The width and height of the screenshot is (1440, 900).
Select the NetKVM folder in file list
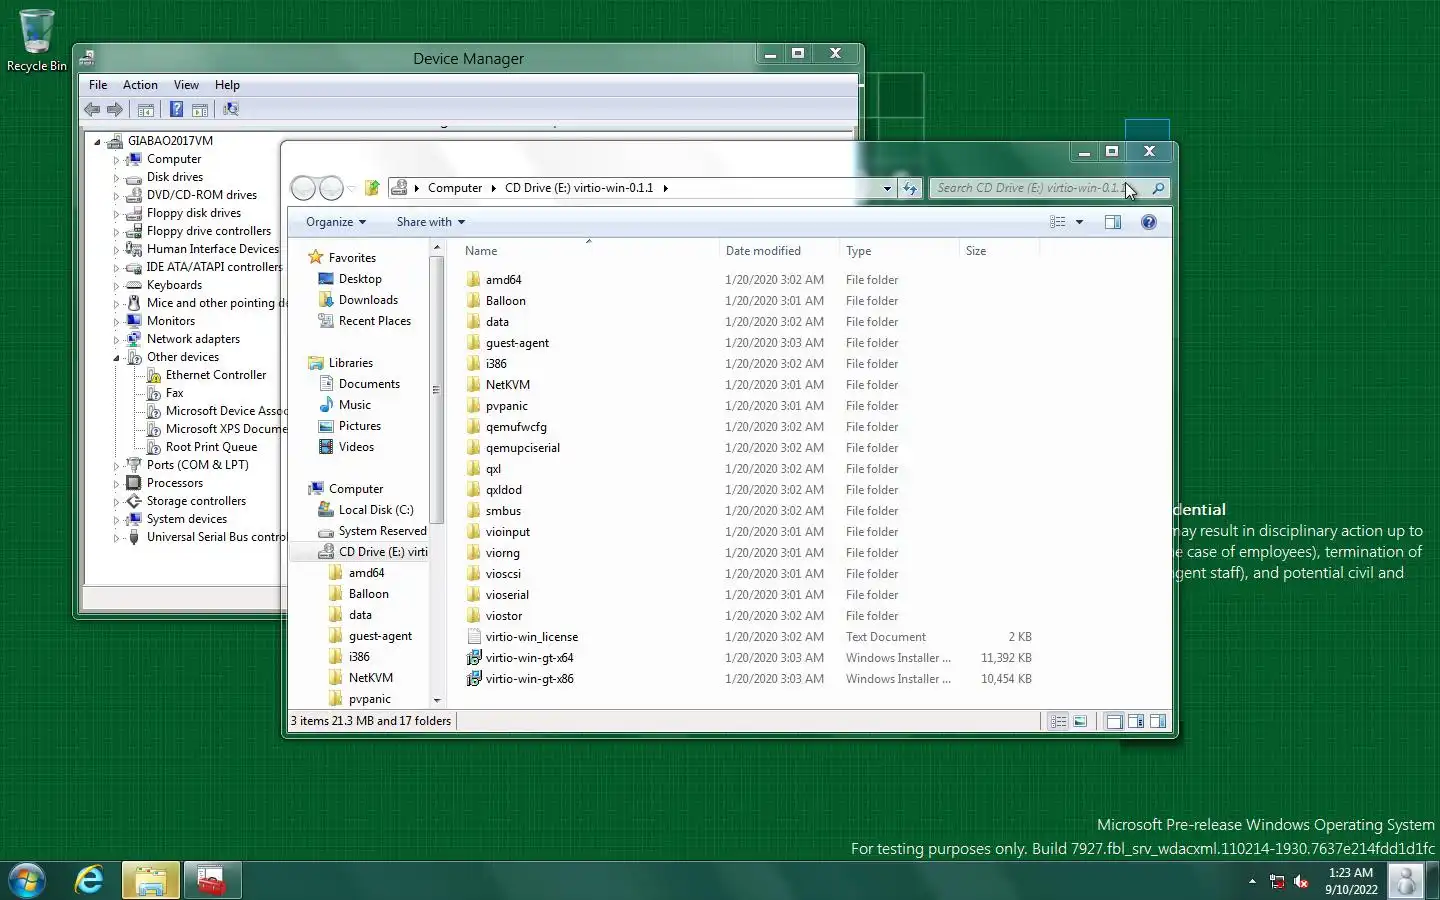point(507,385)
